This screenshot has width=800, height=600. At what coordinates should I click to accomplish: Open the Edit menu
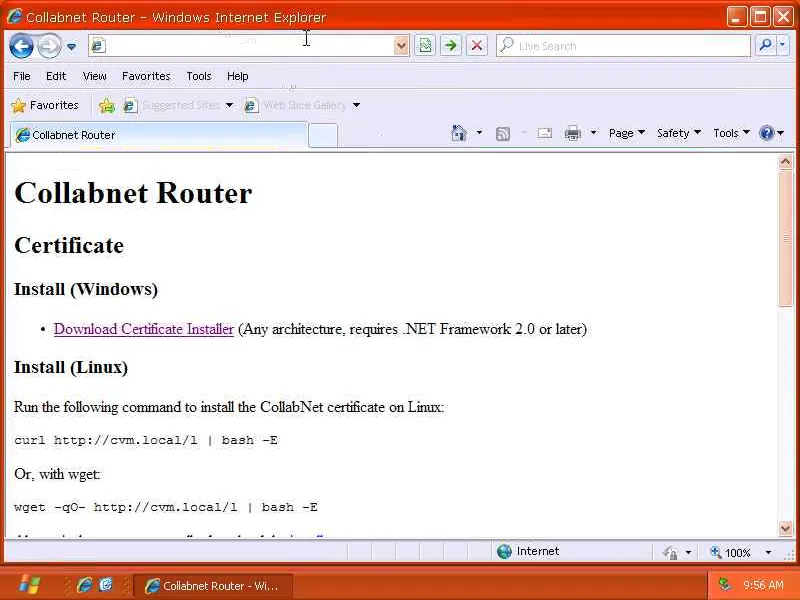pos(56,76)
